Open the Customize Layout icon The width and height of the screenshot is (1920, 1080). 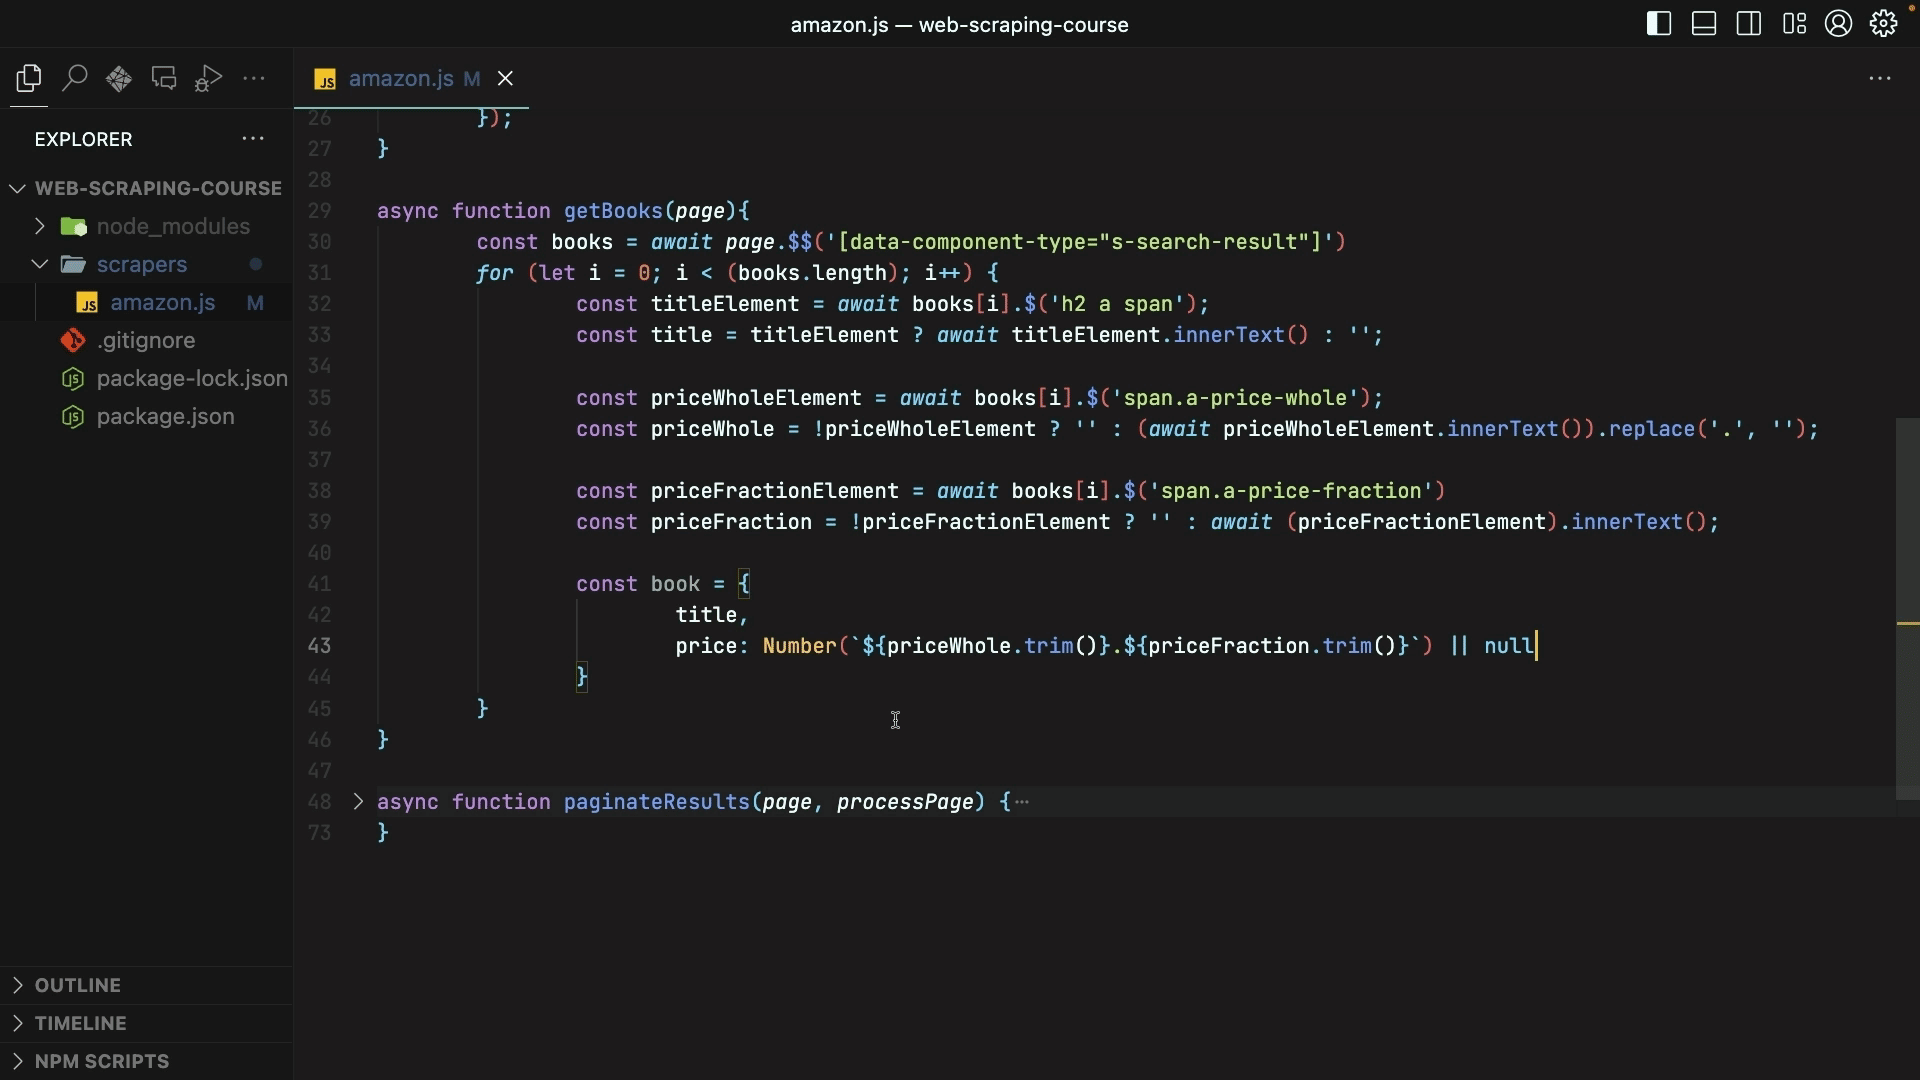click(1794, 24)
